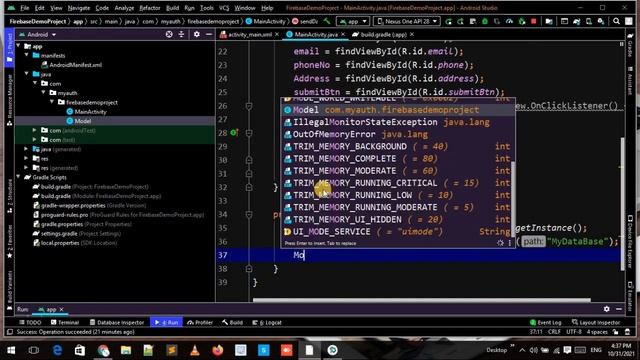Toggle the code fold marker on line 38
The image size is (640, 360).
249,269
